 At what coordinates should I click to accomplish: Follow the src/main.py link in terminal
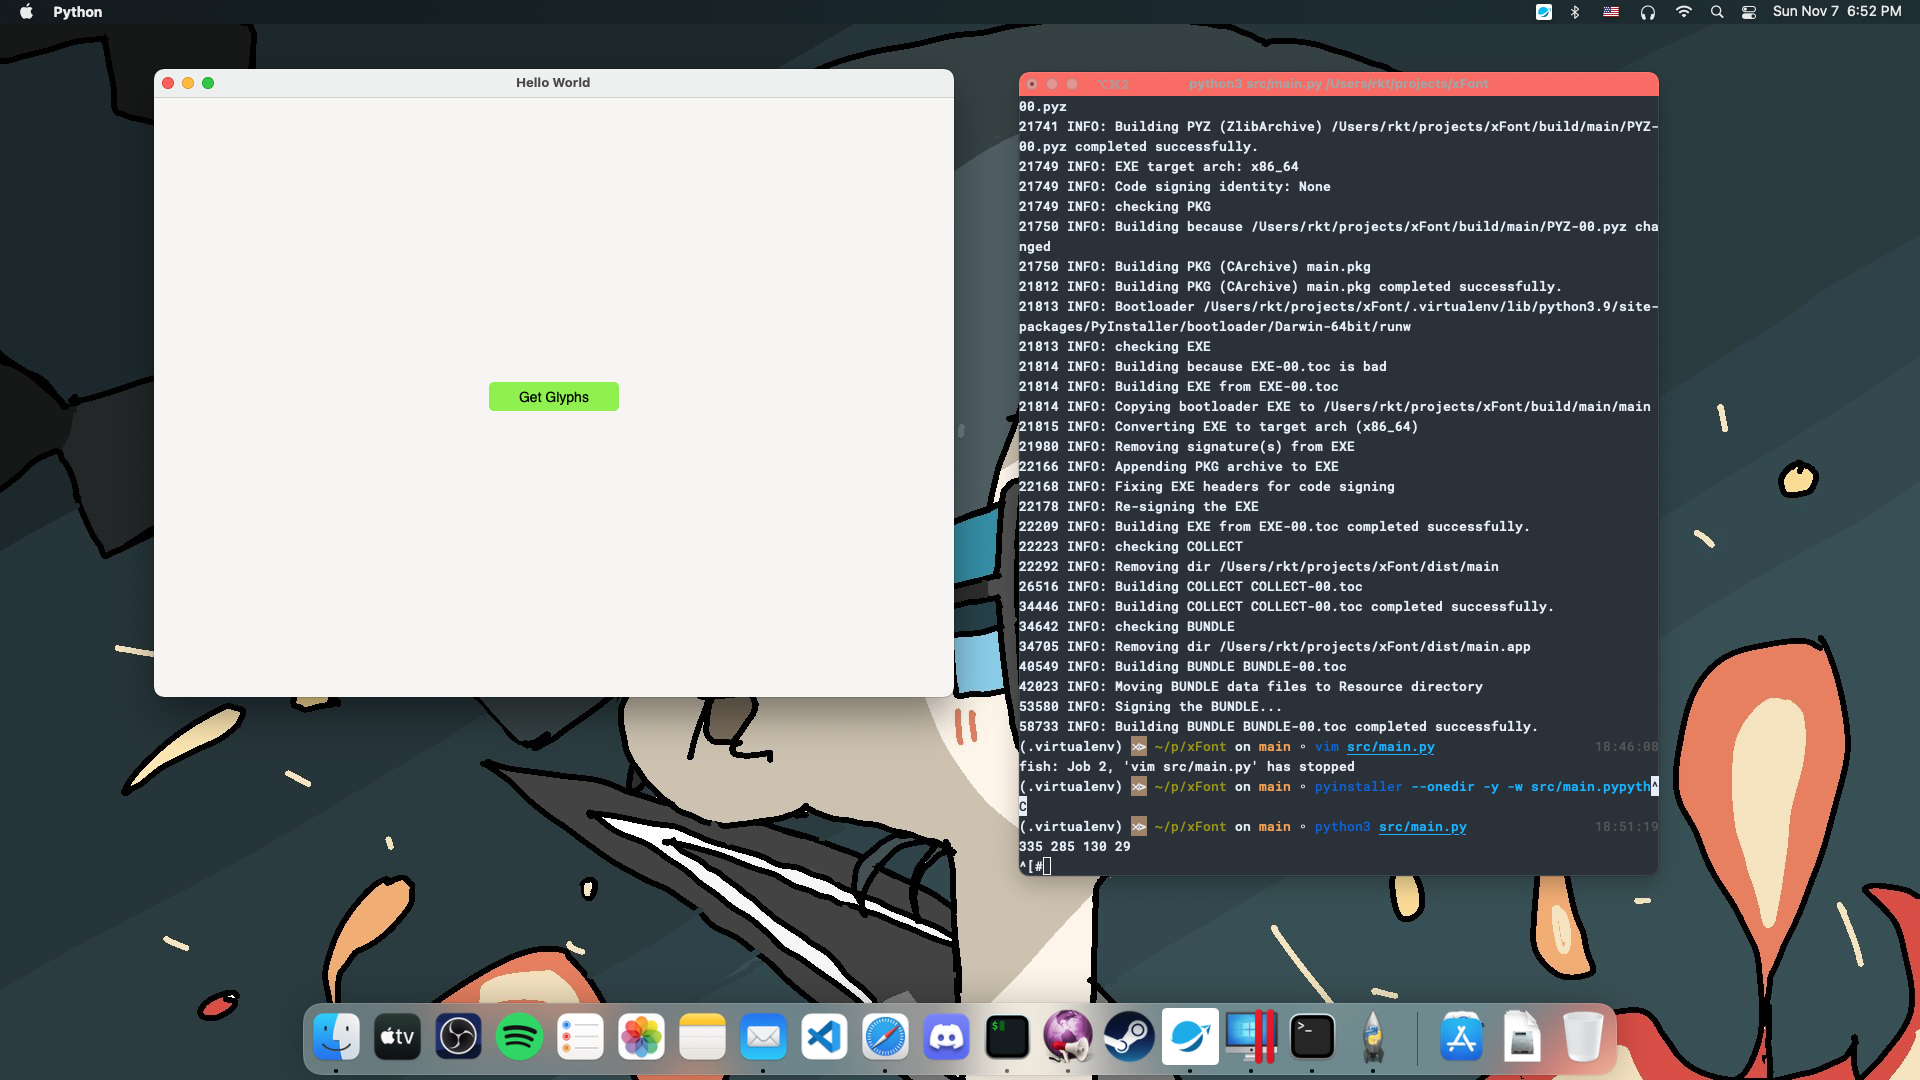(x=1422, y=826)
